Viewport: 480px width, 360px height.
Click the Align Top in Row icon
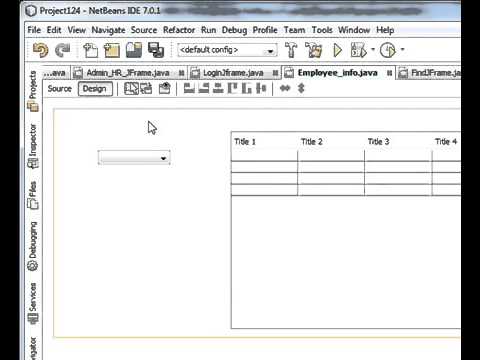point(232,88)
